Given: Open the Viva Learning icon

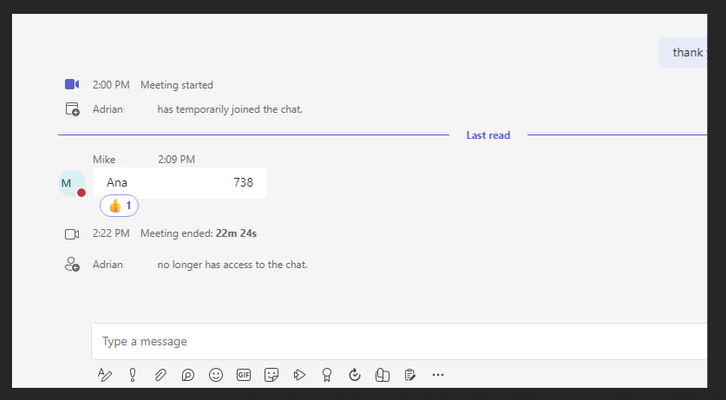Looking at the screenshot, I should pyautogui.click(x=382, y=375).
